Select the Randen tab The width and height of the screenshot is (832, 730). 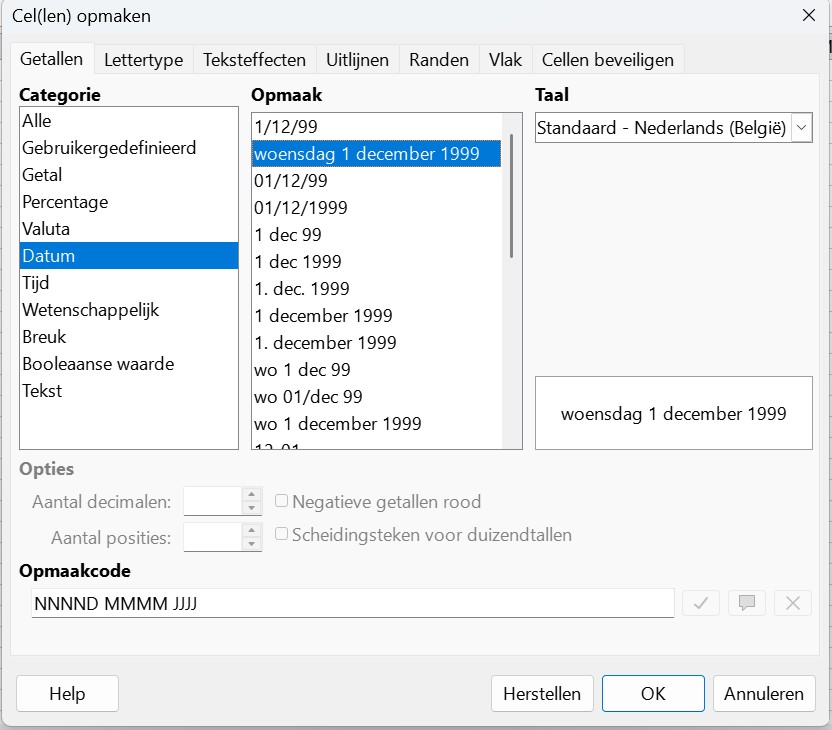tap(438, 59)
